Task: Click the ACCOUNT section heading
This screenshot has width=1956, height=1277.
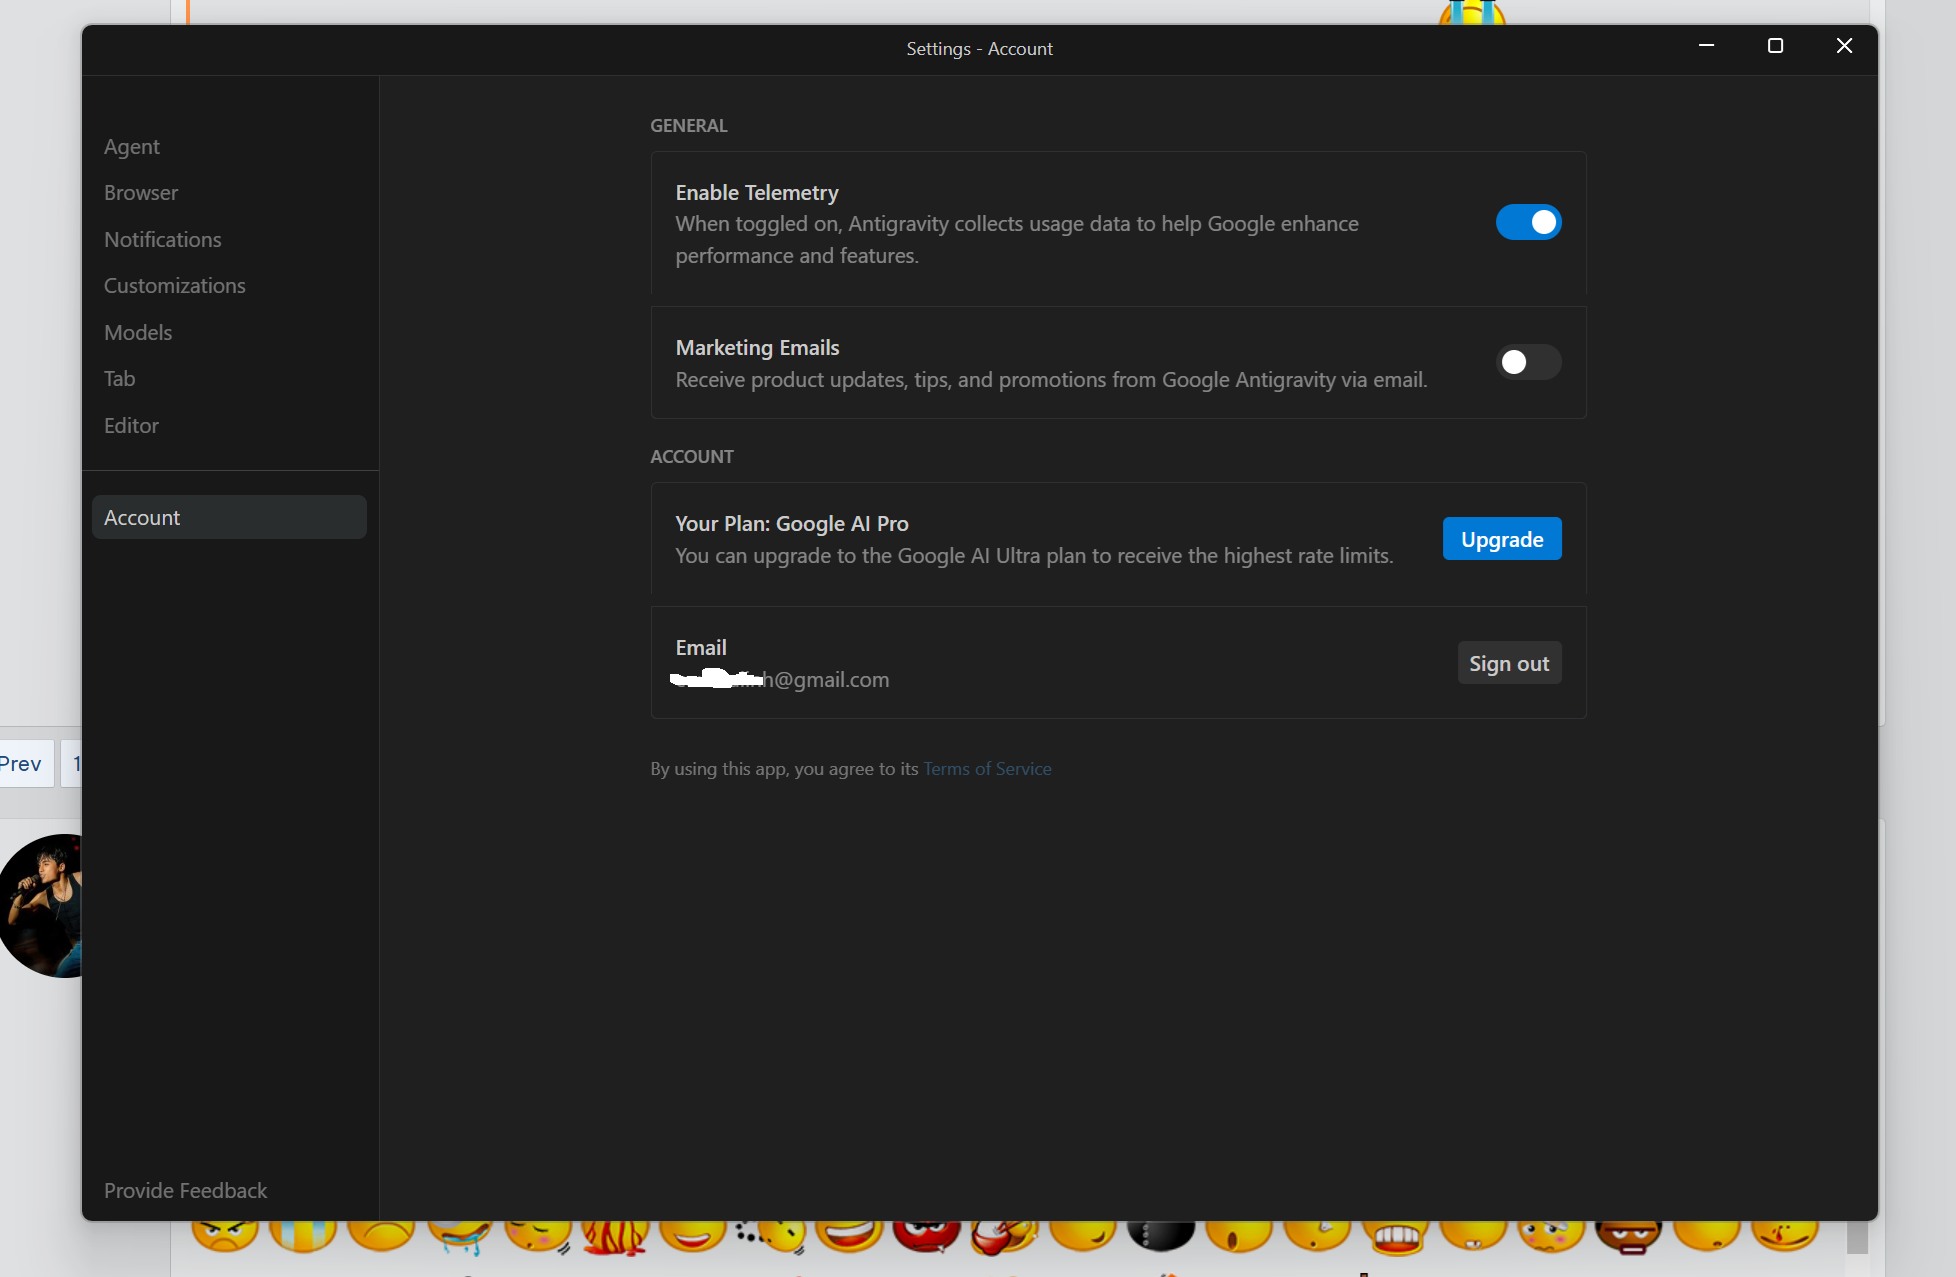Action: point(692,457)
